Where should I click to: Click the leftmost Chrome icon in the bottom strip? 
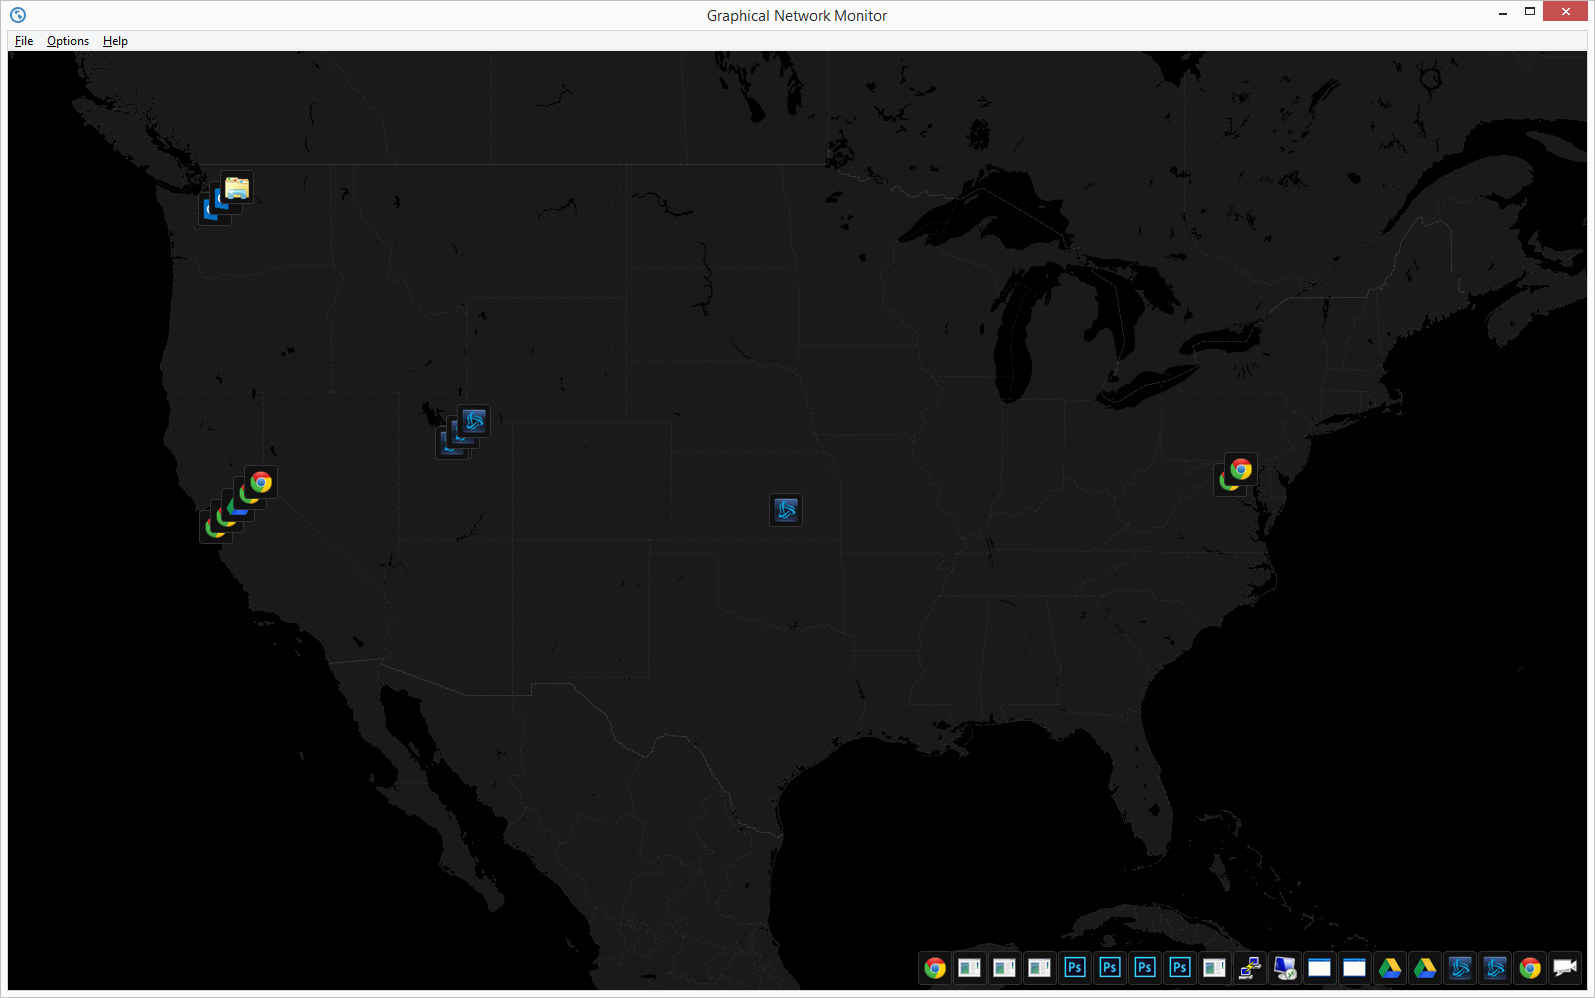(935, 967)
